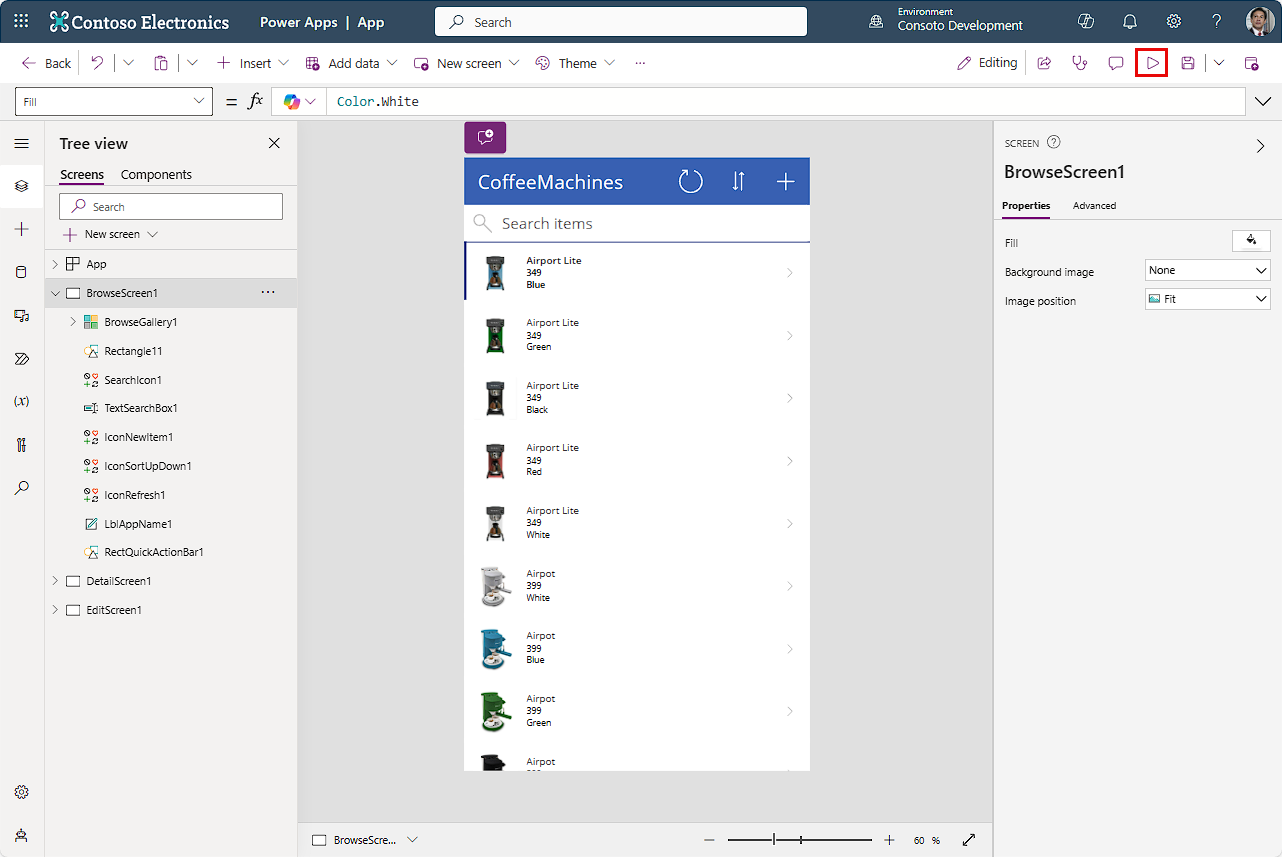Toggle the hamburger menu in the left rail
This screenshot has height=857, width=1282.
pos(22,144)
